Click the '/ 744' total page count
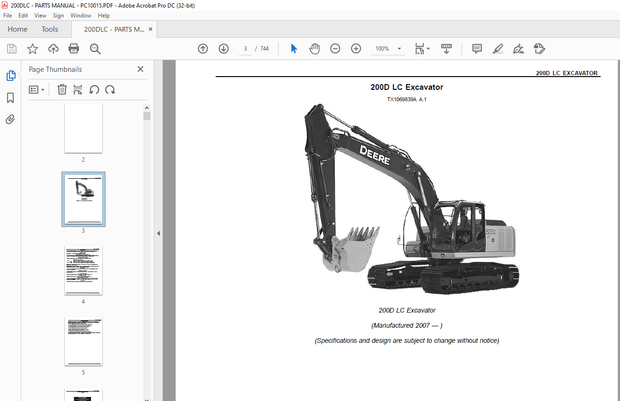 click(x=262, y=49)
